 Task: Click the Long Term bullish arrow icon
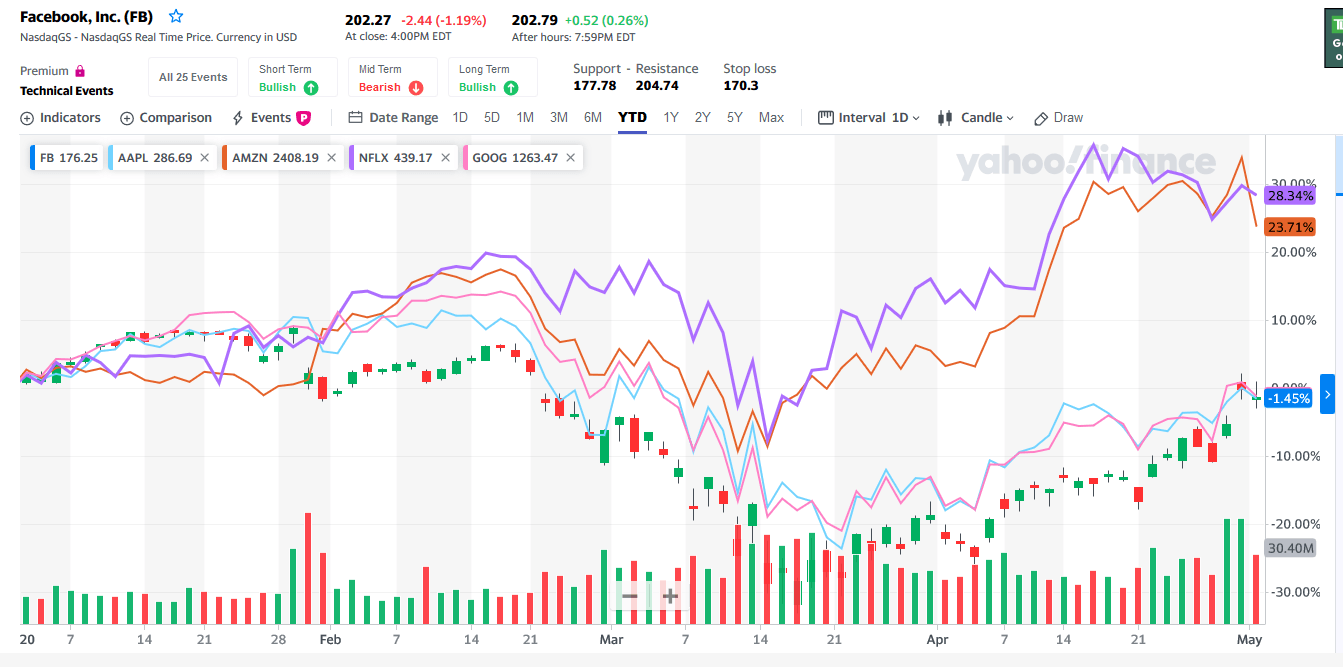[511, 88]
